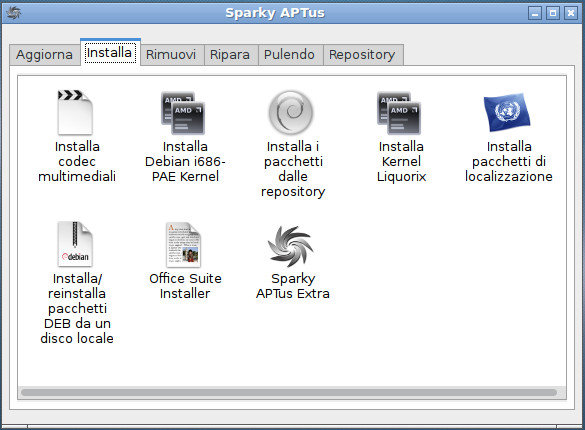Open the Sparky APTus Extra icon
Screen dimensions: 585x430
(291, 246)
